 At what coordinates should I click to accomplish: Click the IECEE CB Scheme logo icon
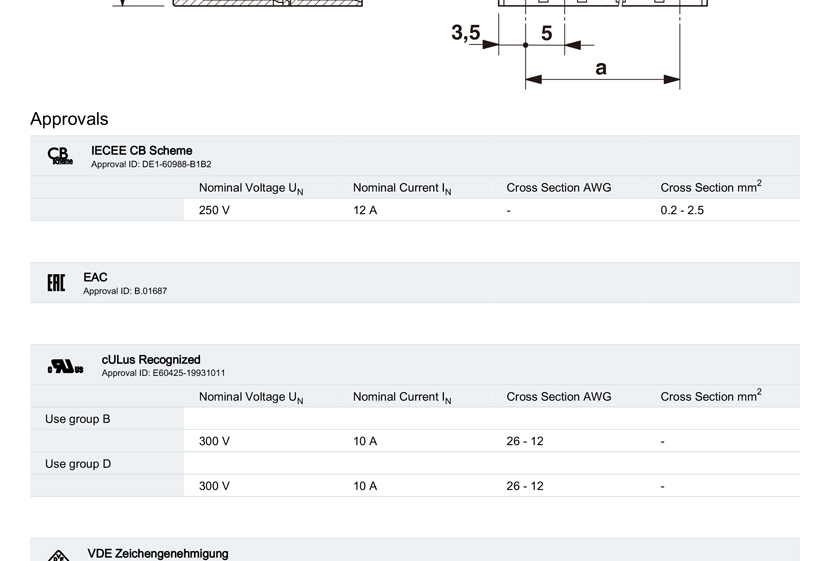tap(60, 156)
